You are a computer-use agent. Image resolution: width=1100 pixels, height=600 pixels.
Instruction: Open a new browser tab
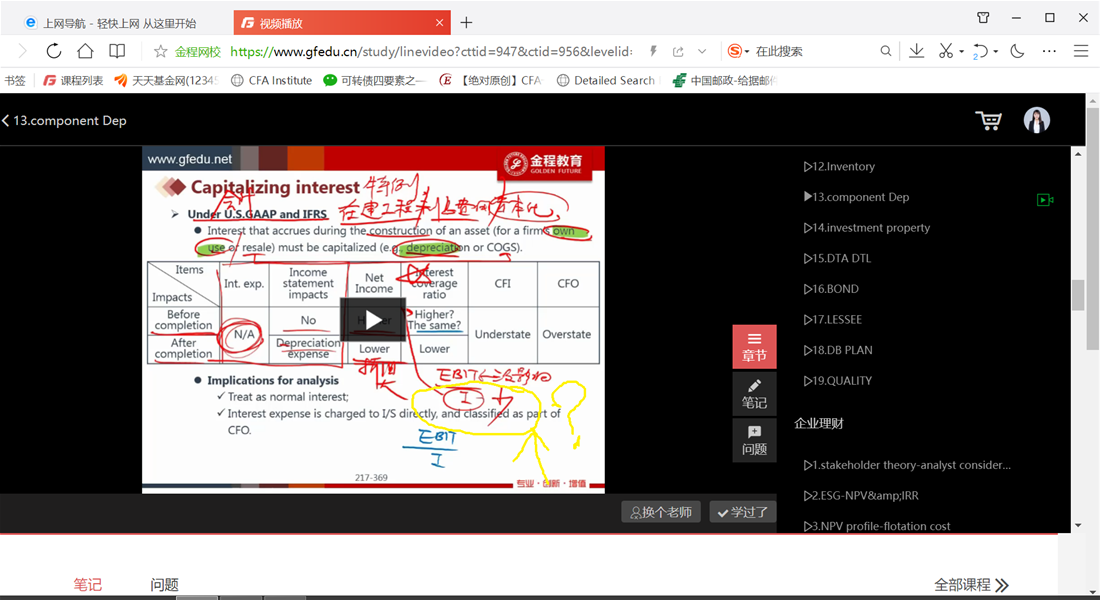pyautogui.click(x=467, y=22)
